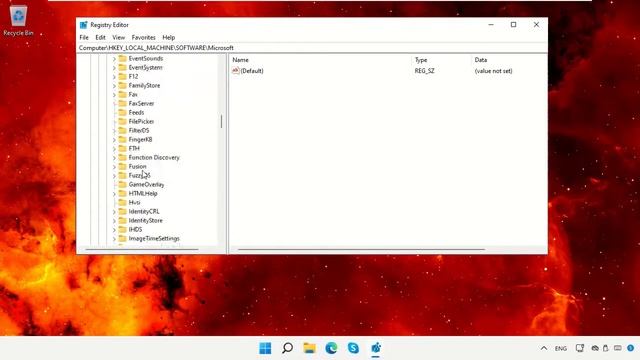Expand the Fusion key
The image size is (640, 360).
tap(114, 167)
